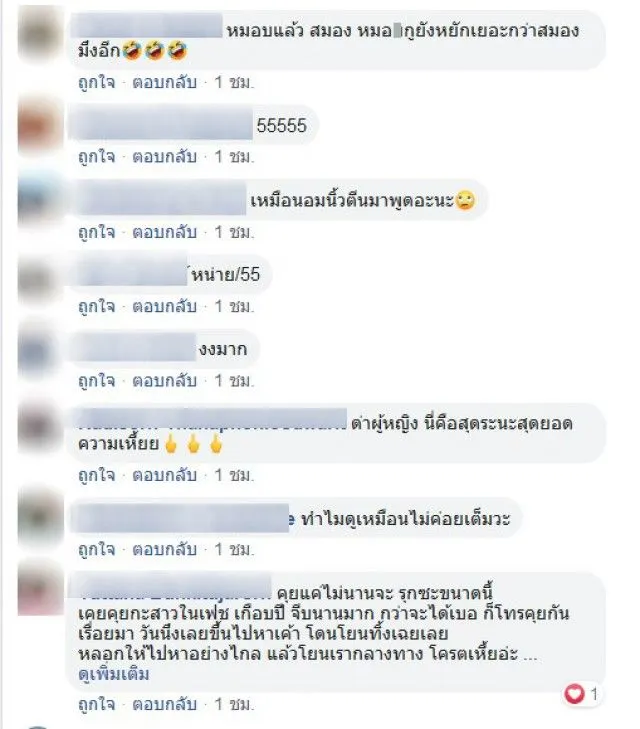Like the ทำไมดูเหมือนไม่ค่อยเต็มวะ comment

[x=97, y=549]
